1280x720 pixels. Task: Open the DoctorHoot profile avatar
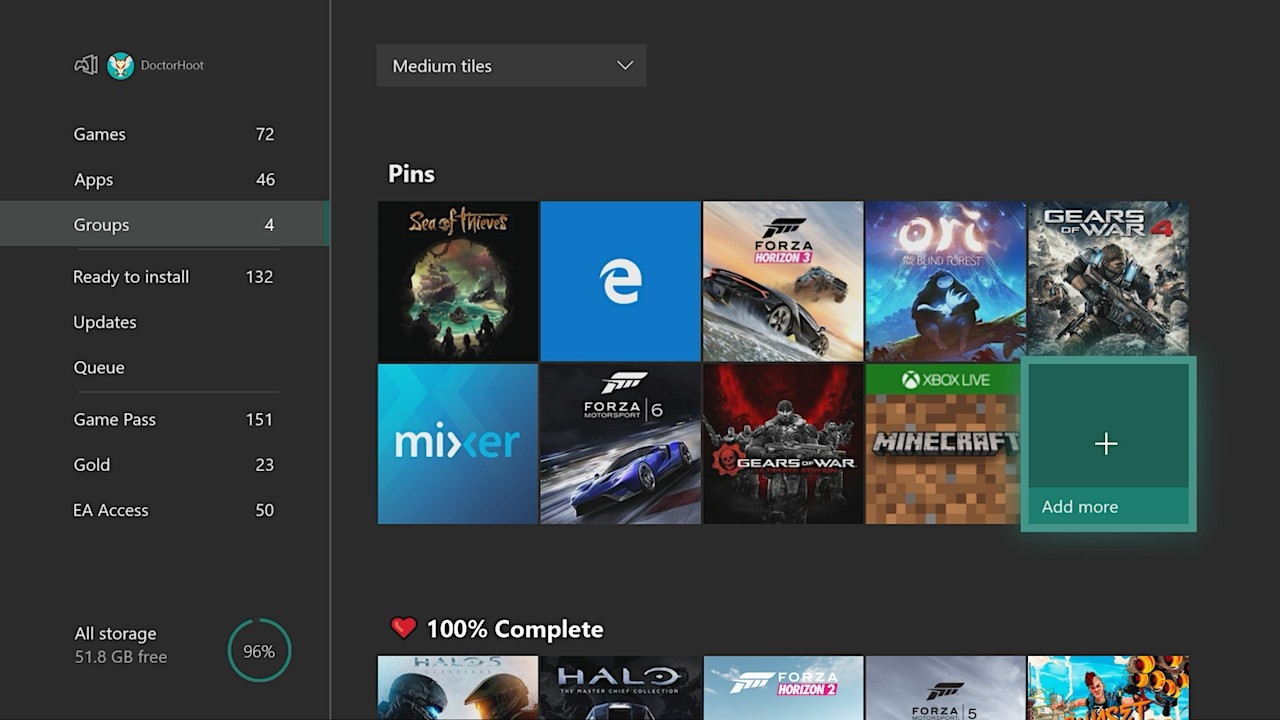tap(119, 65)
